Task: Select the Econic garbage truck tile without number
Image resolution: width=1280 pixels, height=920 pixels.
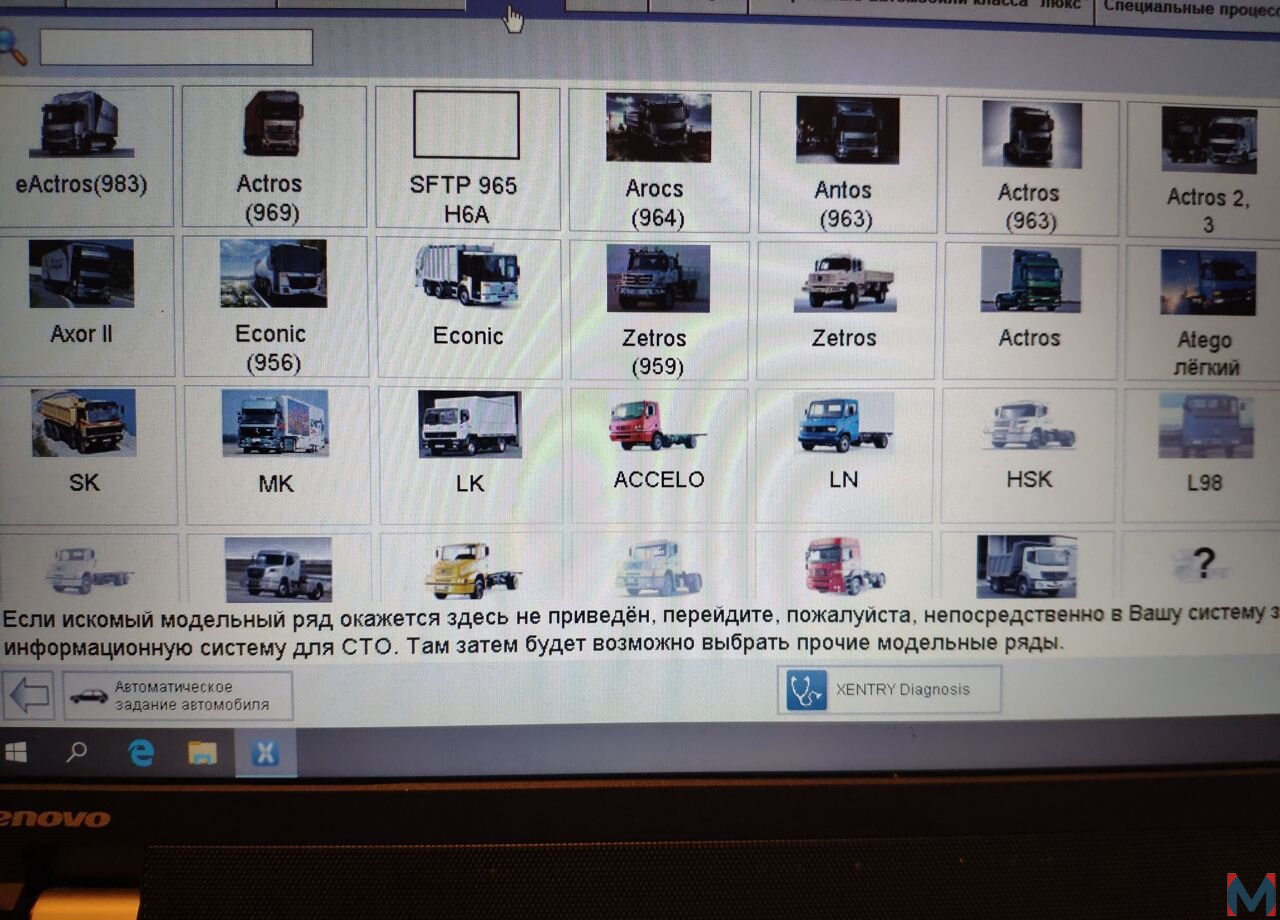Action: 468,307
